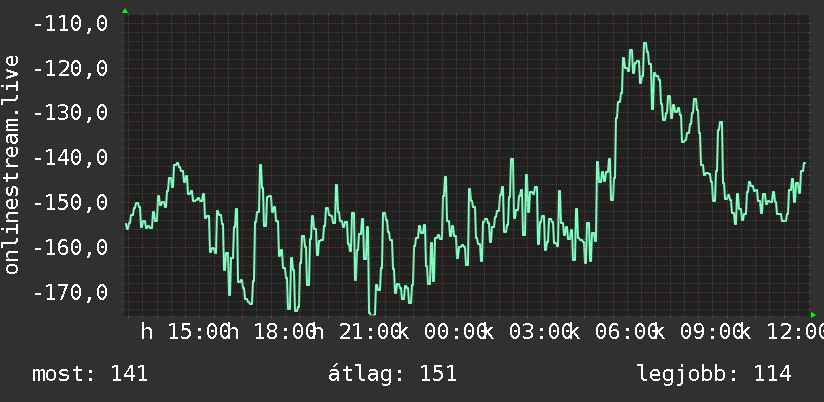Click the y-axis label -140,0
The width and height of the screenshot is (824, 402).
(70, 158)
